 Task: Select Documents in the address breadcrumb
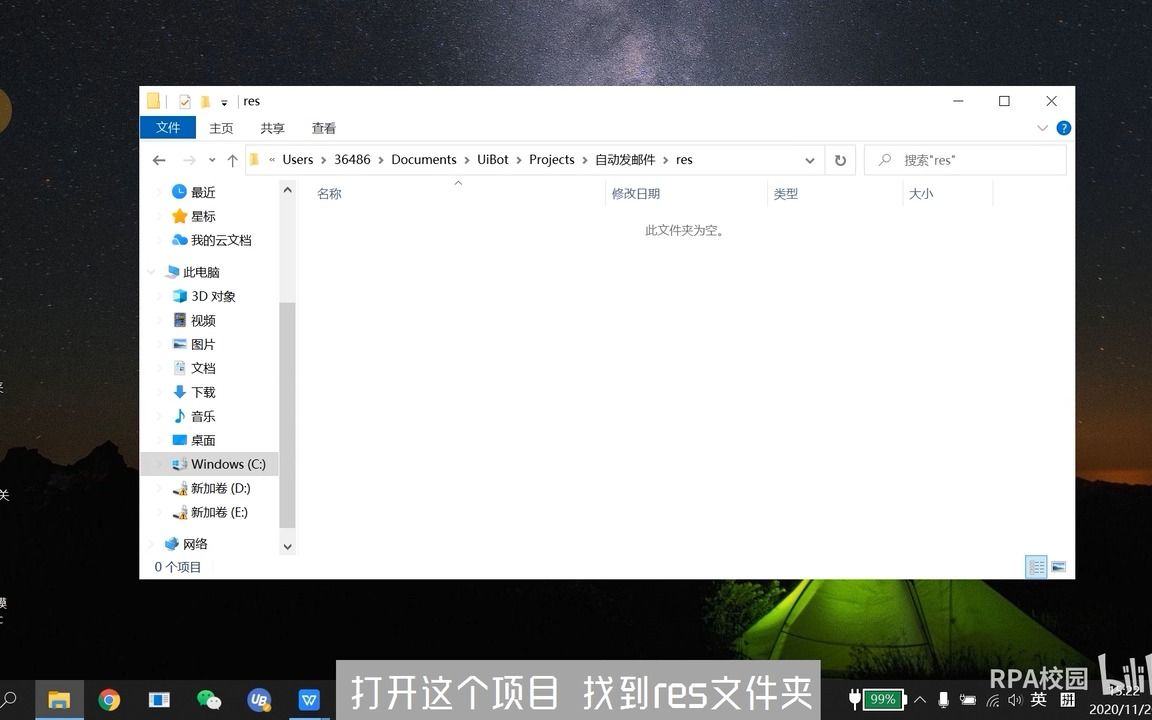pos(424,159)
